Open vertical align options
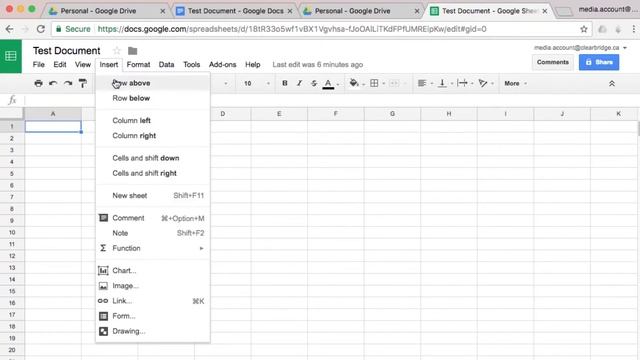Screen dimensions: 640x360 pyautogui.click(x=442, y=83)
